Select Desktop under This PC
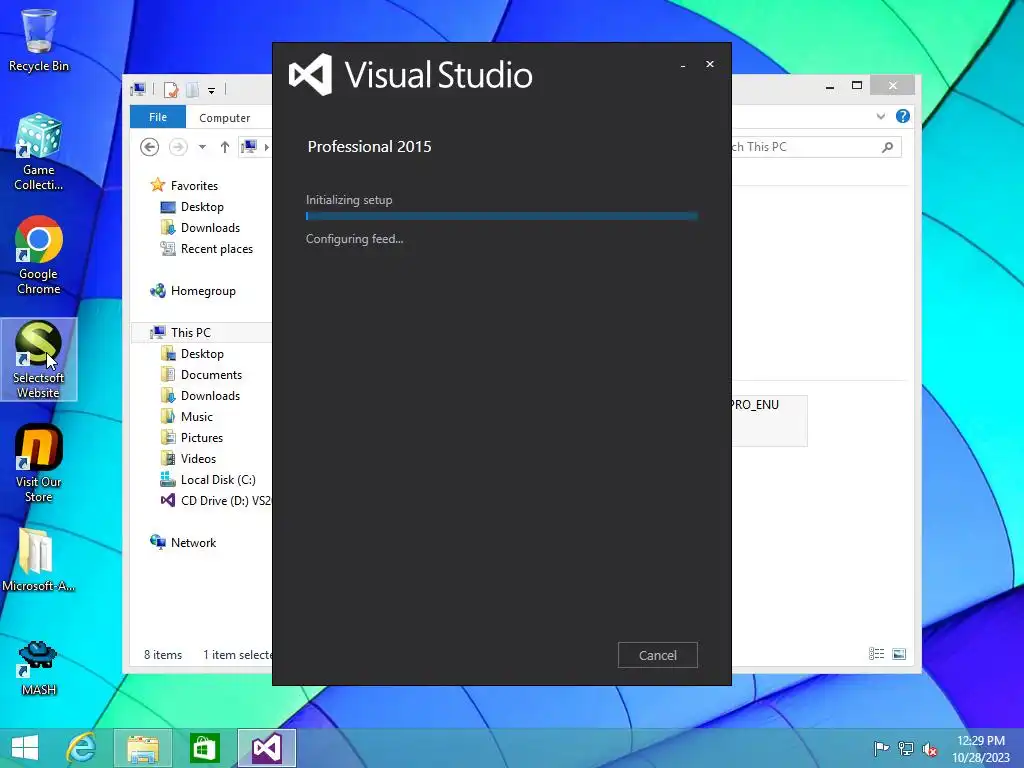Image resolution: width=1024 pixels, height=768 pixels. [192, 354]
